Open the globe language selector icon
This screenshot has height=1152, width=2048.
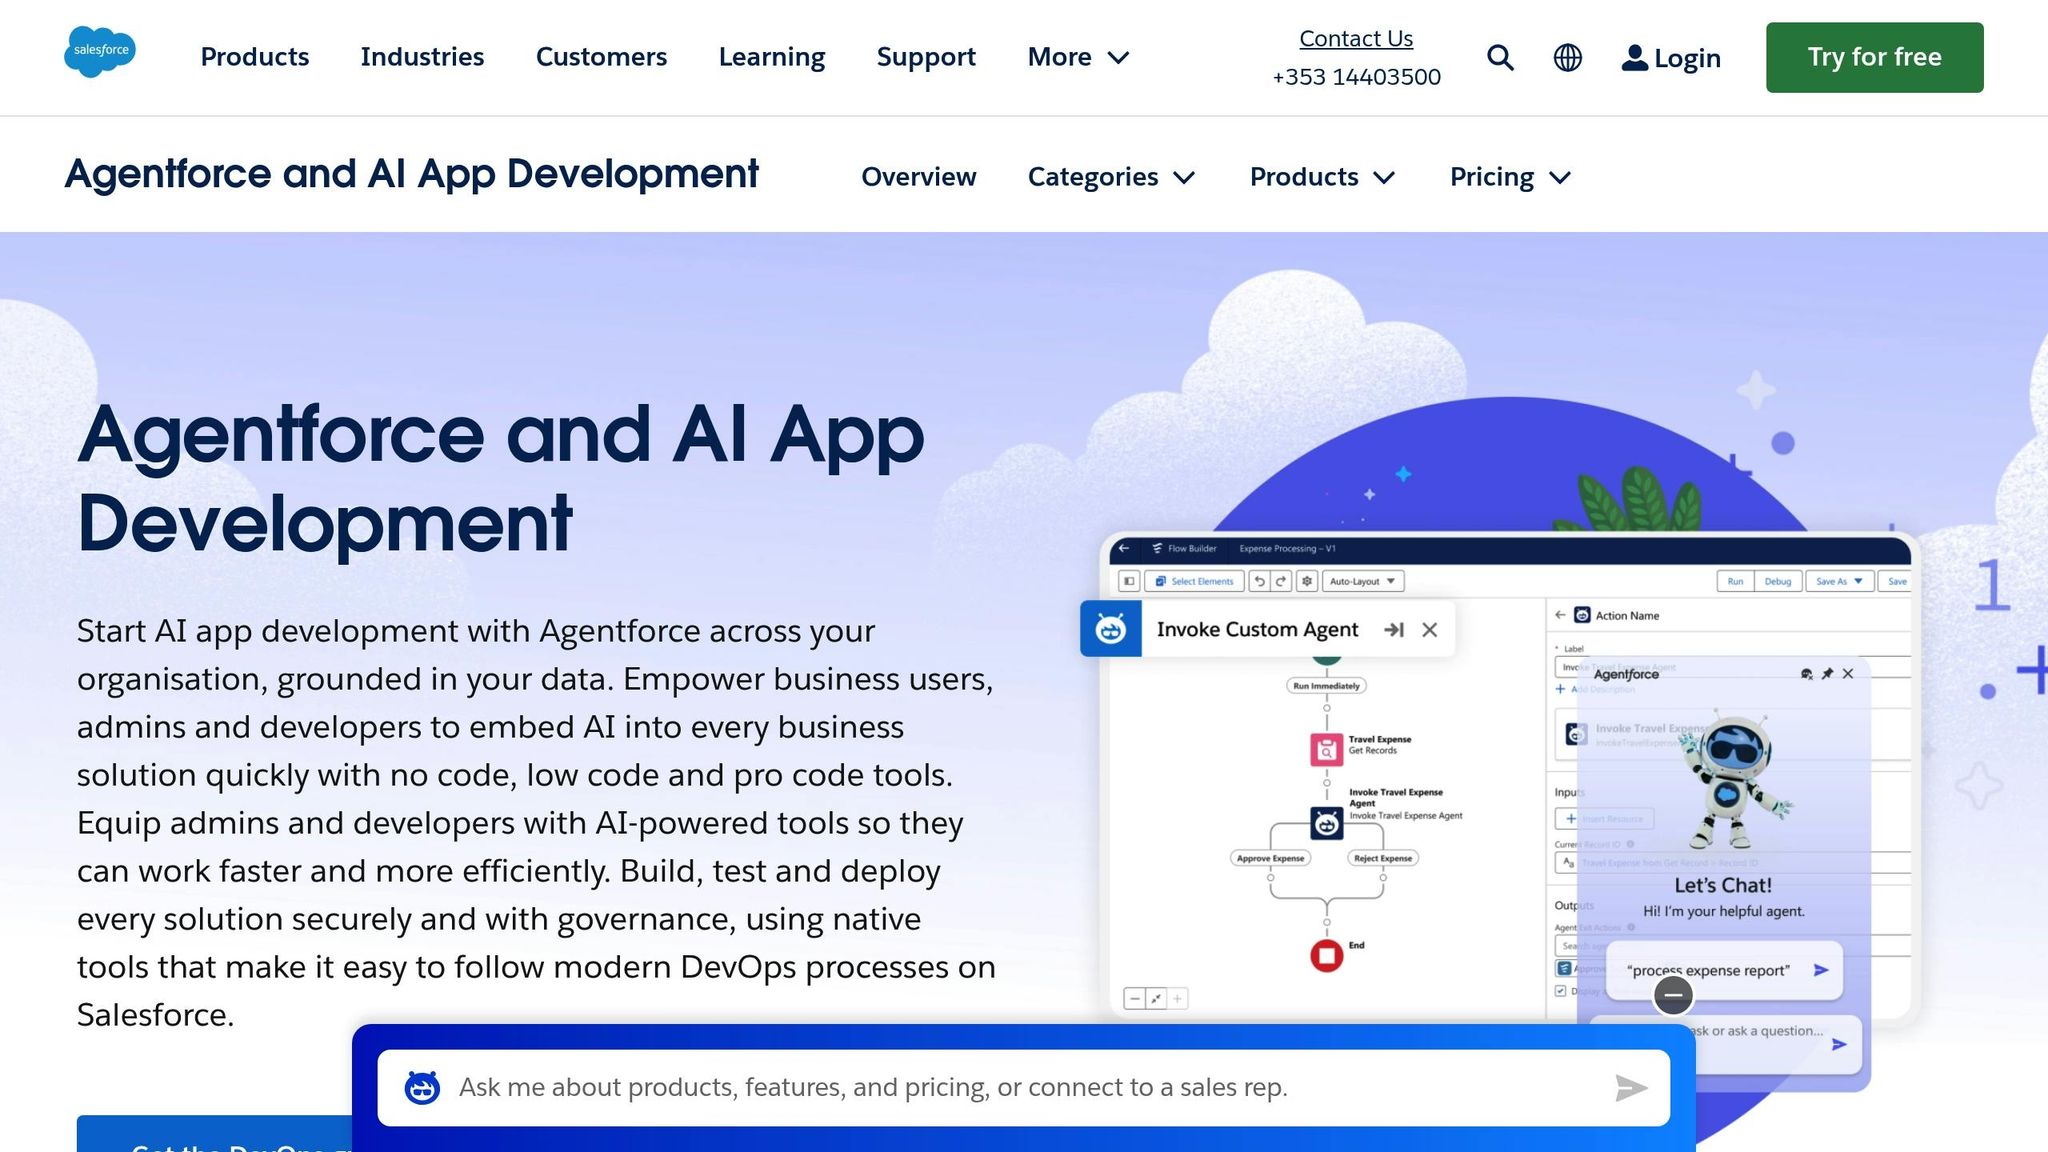[x=1568, y=58]
